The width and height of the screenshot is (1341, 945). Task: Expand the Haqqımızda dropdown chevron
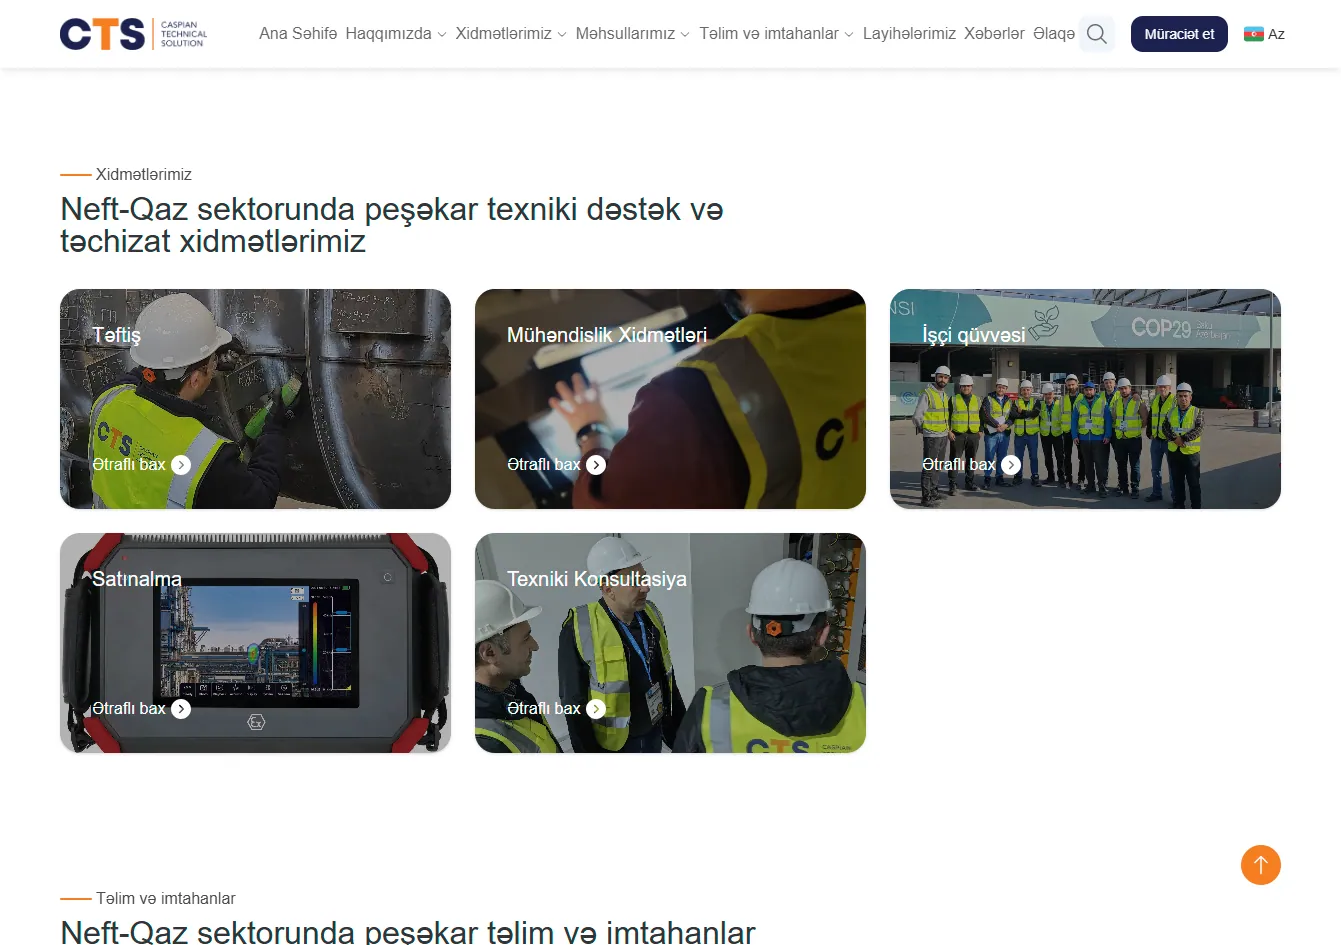pyautogui.click(x=442, y=35)
